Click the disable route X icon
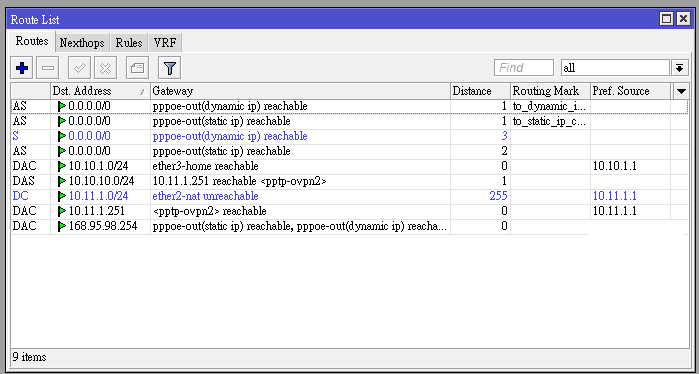Screen dimensions: 699x374 point(105,68)
